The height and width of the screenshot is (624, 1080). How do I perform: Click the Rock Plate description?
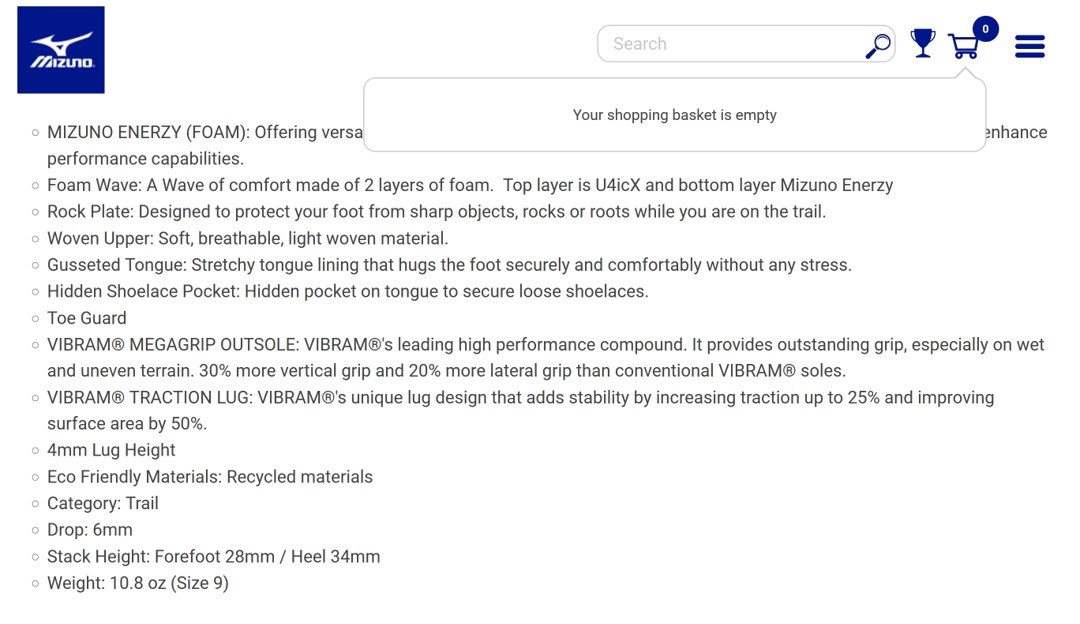coord(436,212)
